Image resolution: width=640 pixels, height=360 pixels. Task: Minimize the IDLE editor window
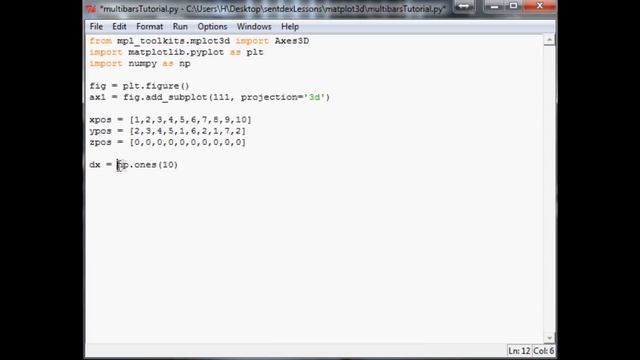494,6
